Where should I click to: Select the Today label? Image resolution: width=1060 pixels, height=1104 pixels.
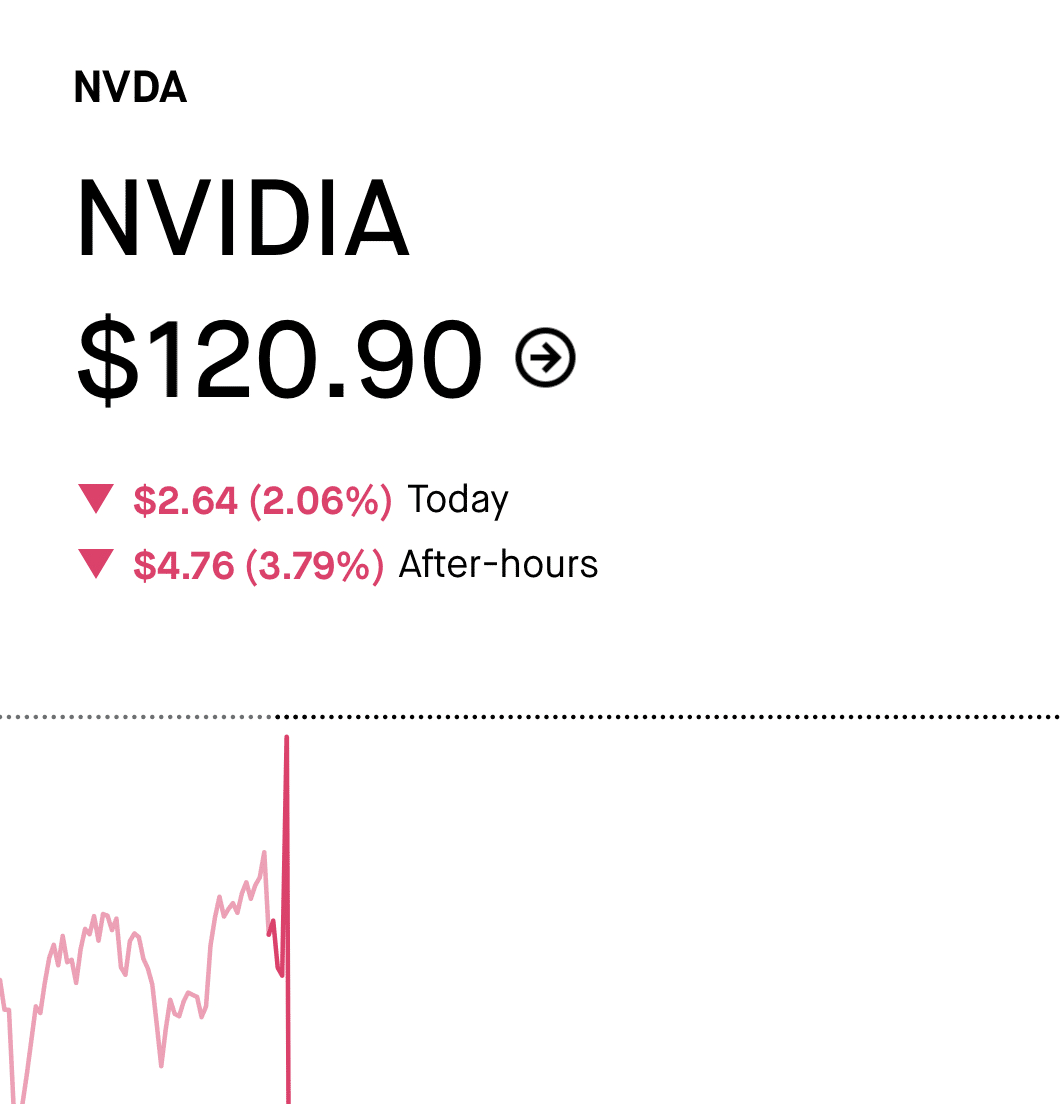458,500
